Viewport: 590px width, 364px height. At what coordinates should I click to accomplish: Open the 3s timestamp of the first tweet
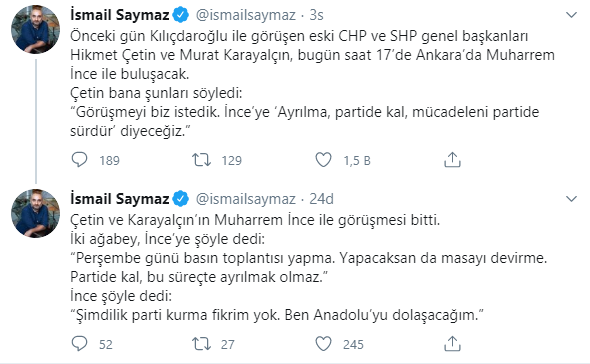(x=316, y=15)
